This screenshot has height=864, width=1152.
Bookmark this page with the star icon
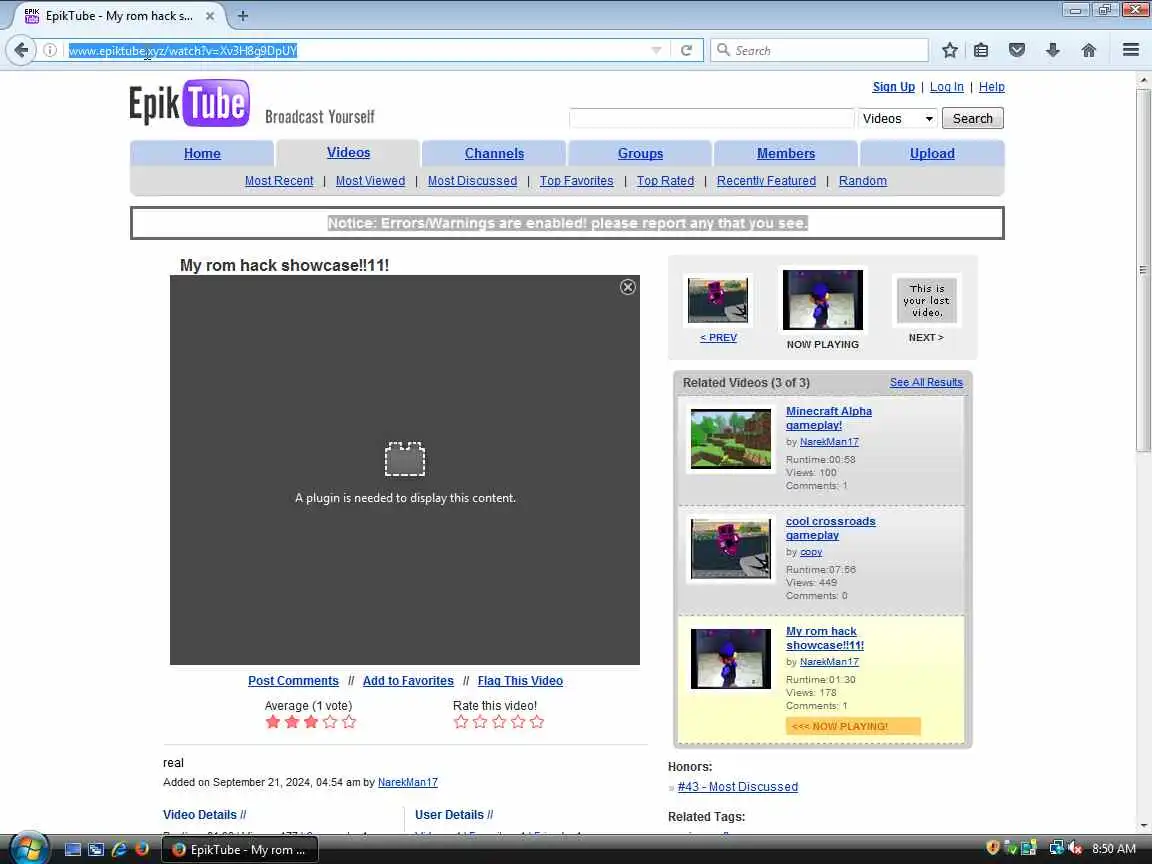coord(949,50)
